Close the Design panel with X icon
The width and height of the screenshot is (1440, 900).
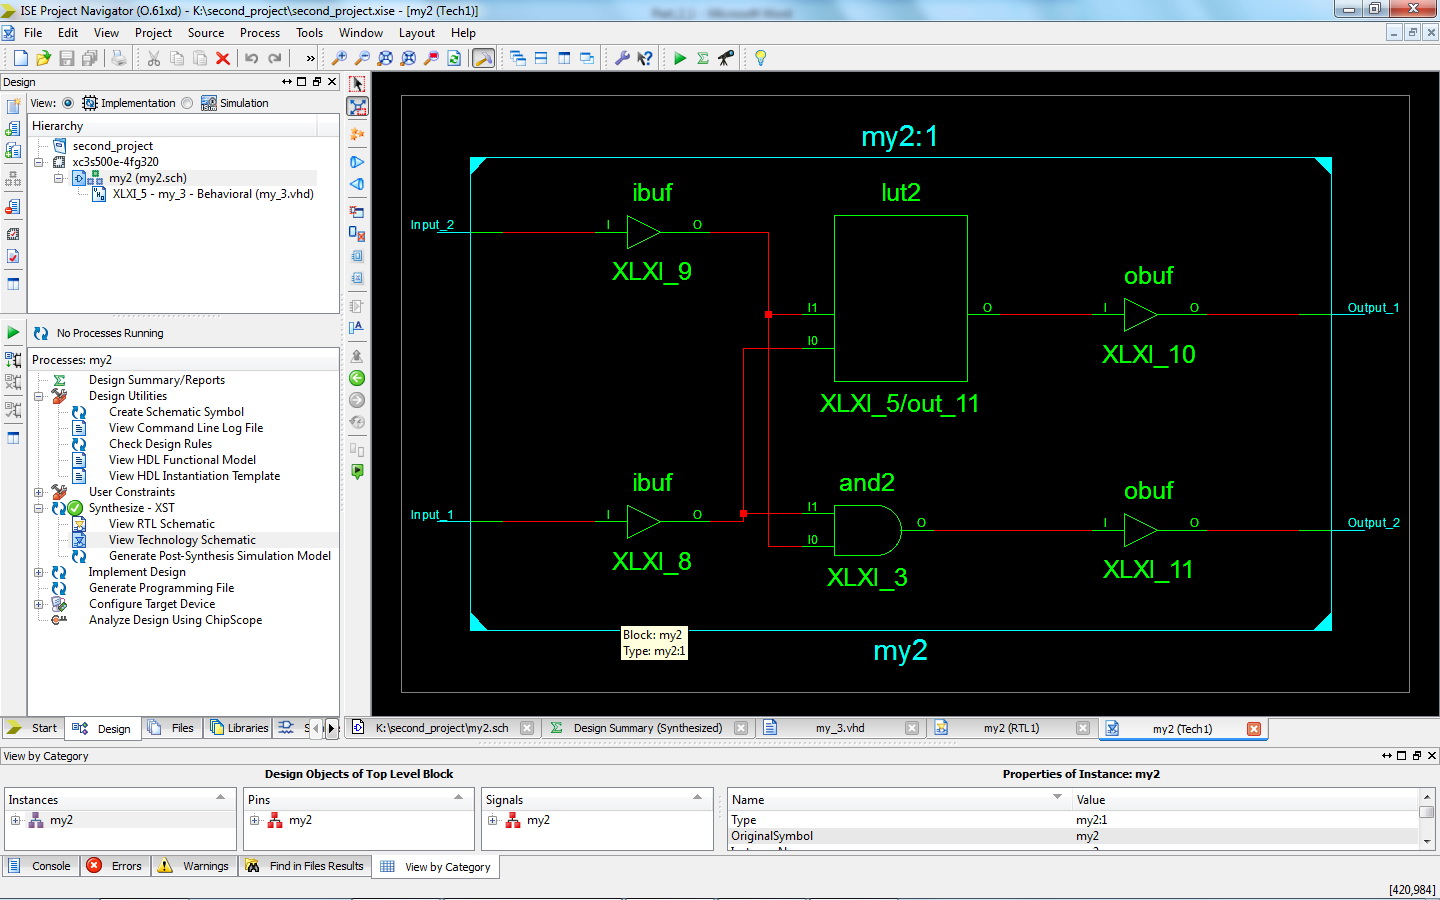[x=332, y=82]
